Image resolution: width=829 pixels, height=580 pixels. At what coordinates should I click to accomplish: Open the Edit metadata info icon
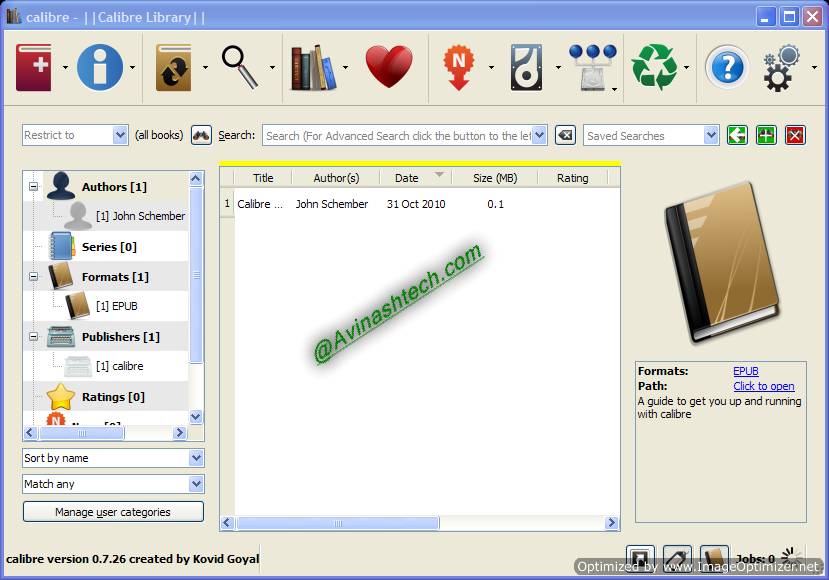(x=99, y=67)
